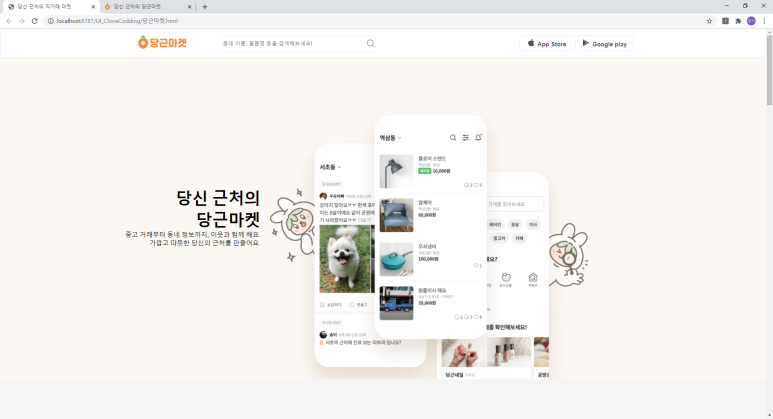Screen dimensions: 773x419
Task: Click the heart icon on the 100,000원 pan listing
Action: tap(478, 265)
